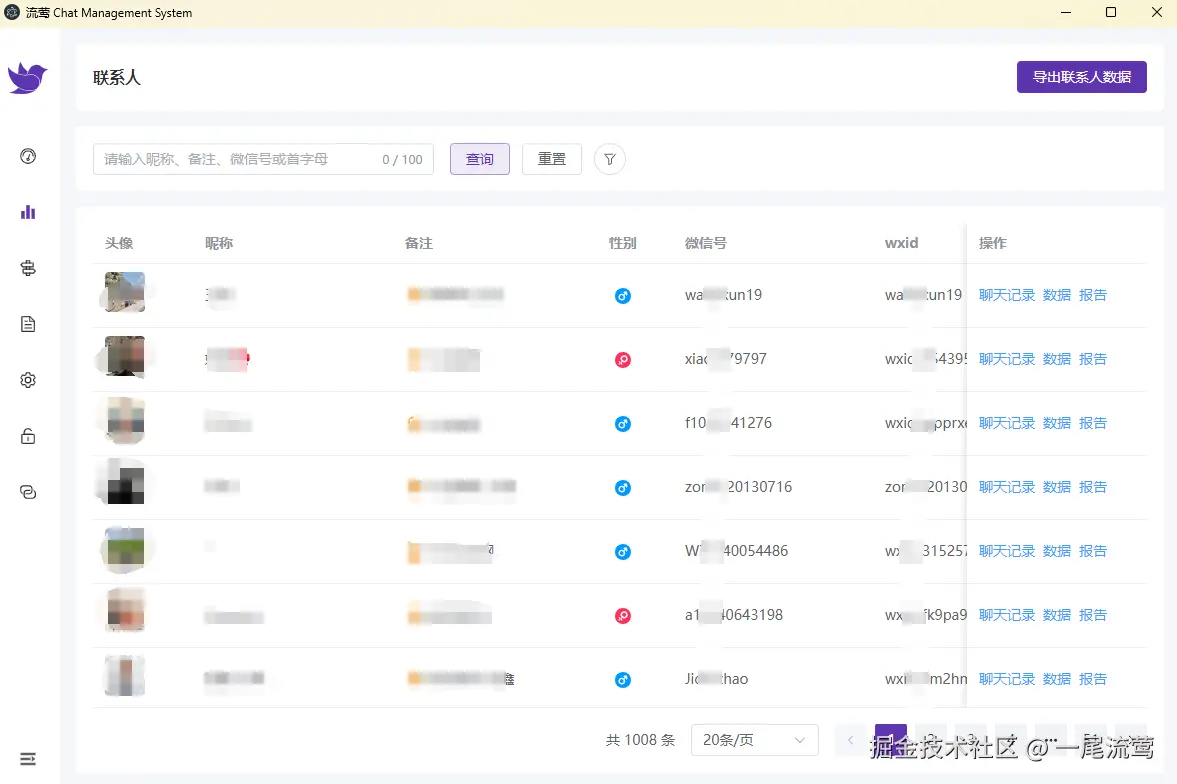This screenshot has width=1177, height=784.
Task: Open the dashboard gauge icon in sidebar
Action: click(x=28, y=156)
